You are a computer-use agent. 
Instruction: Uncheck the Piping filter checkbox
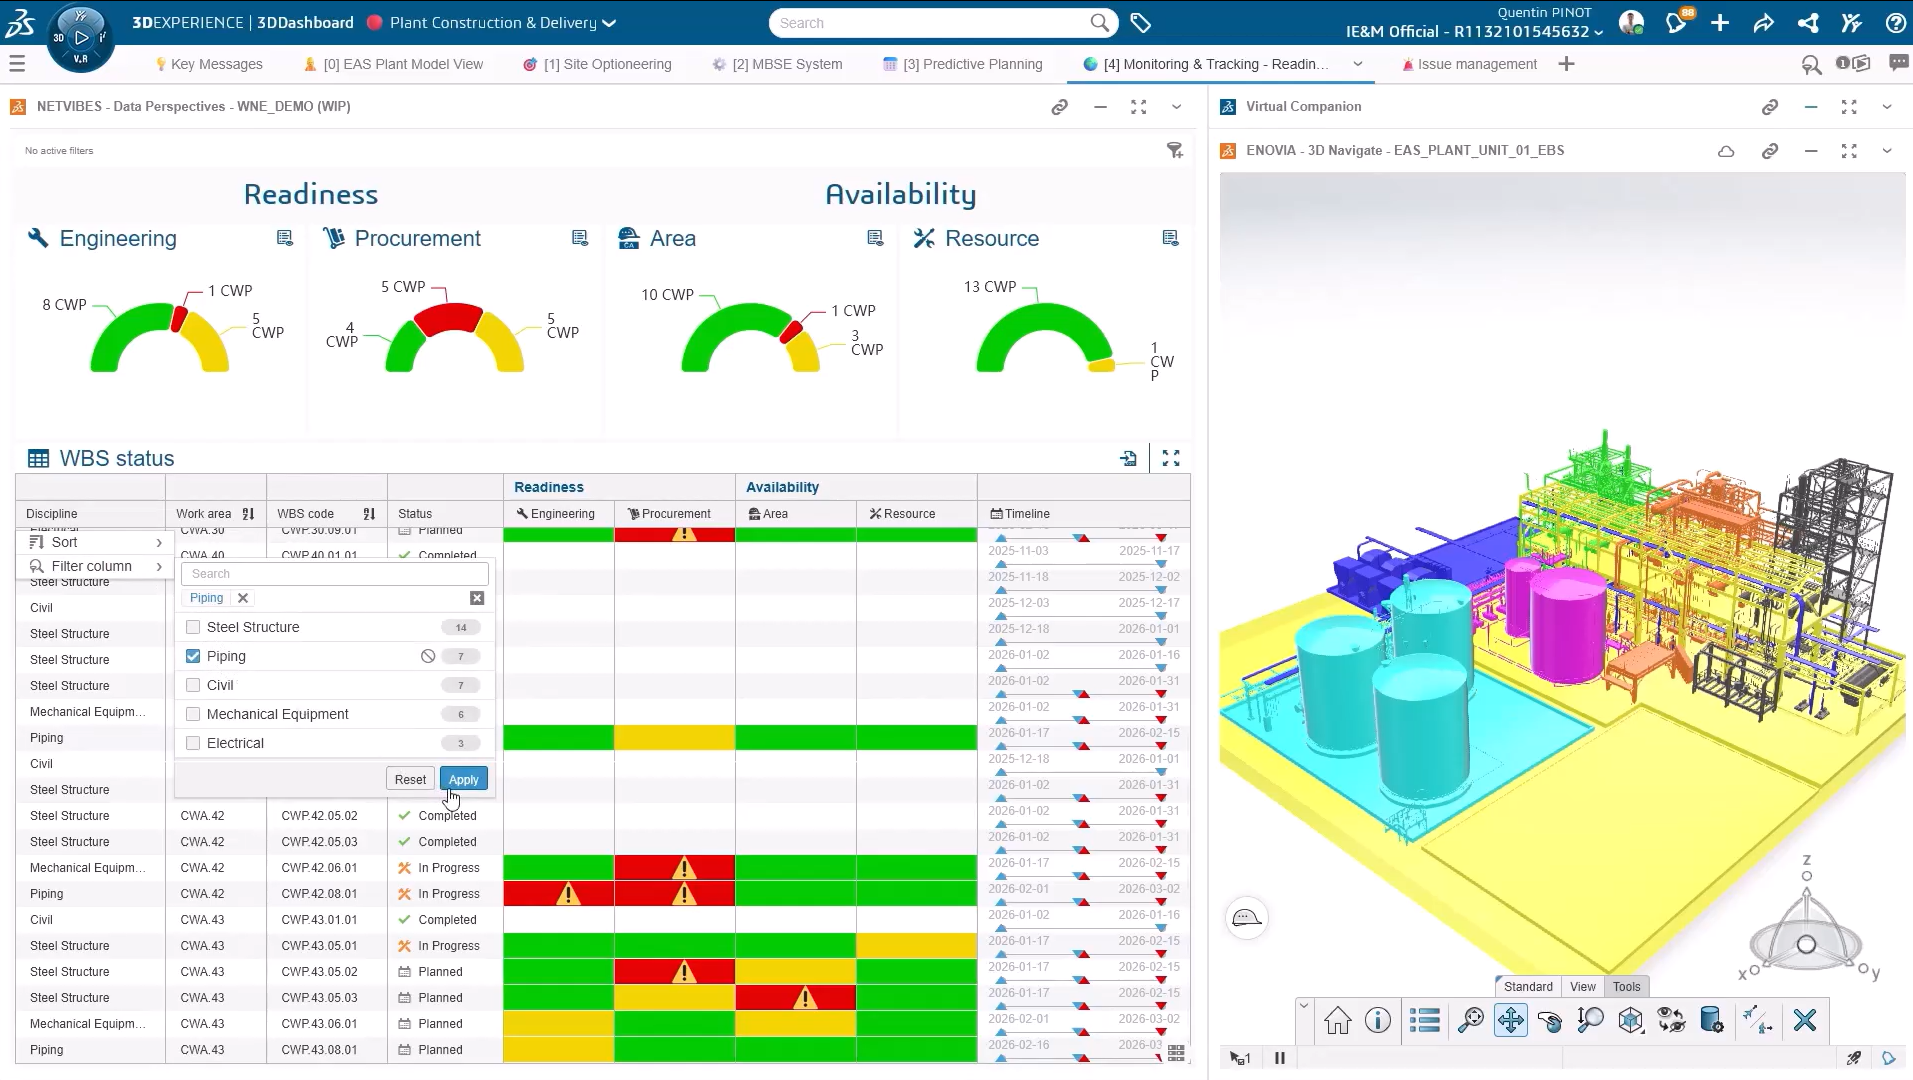(193, 656)
